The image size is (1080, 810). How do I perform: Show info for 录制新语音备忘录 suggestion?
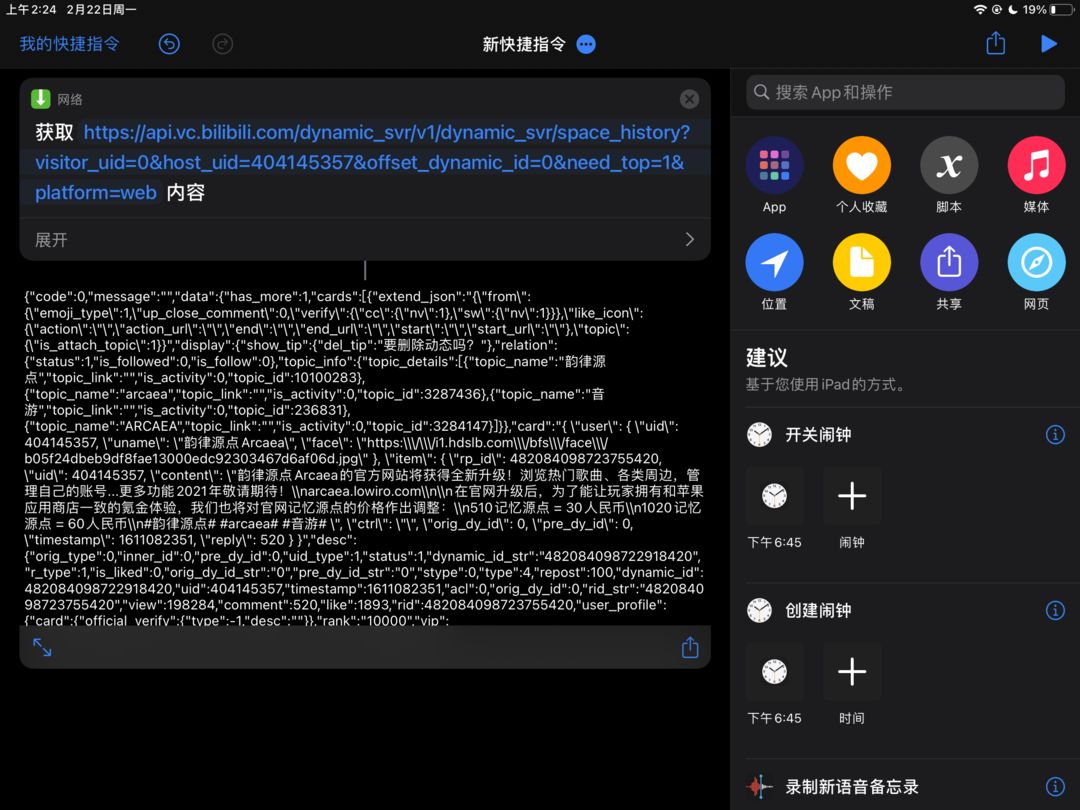point(1055,786)
